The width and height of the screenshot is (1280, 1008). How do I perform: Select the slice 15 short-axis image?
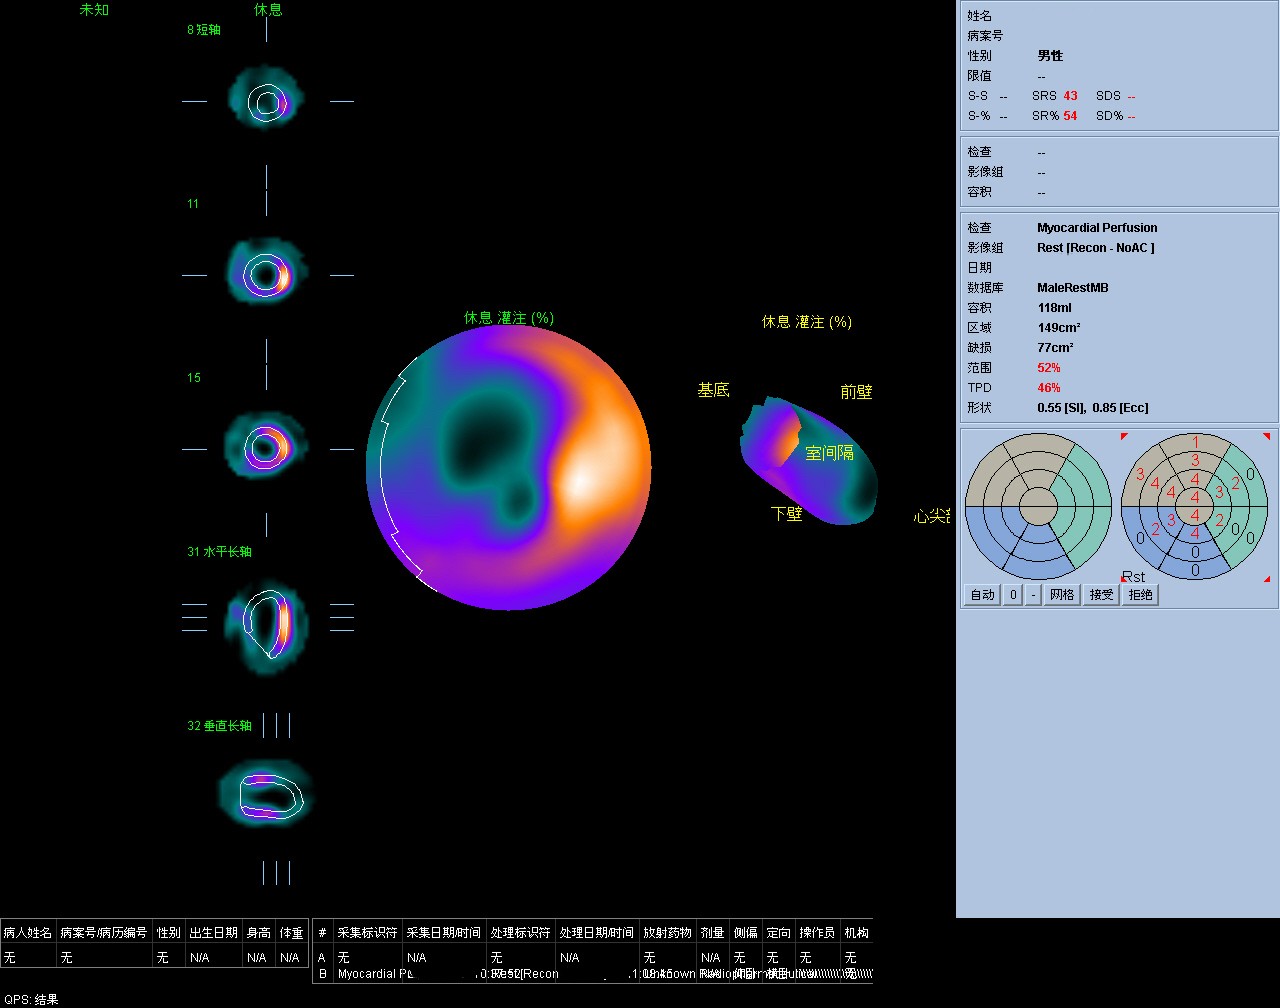point(266,448)
